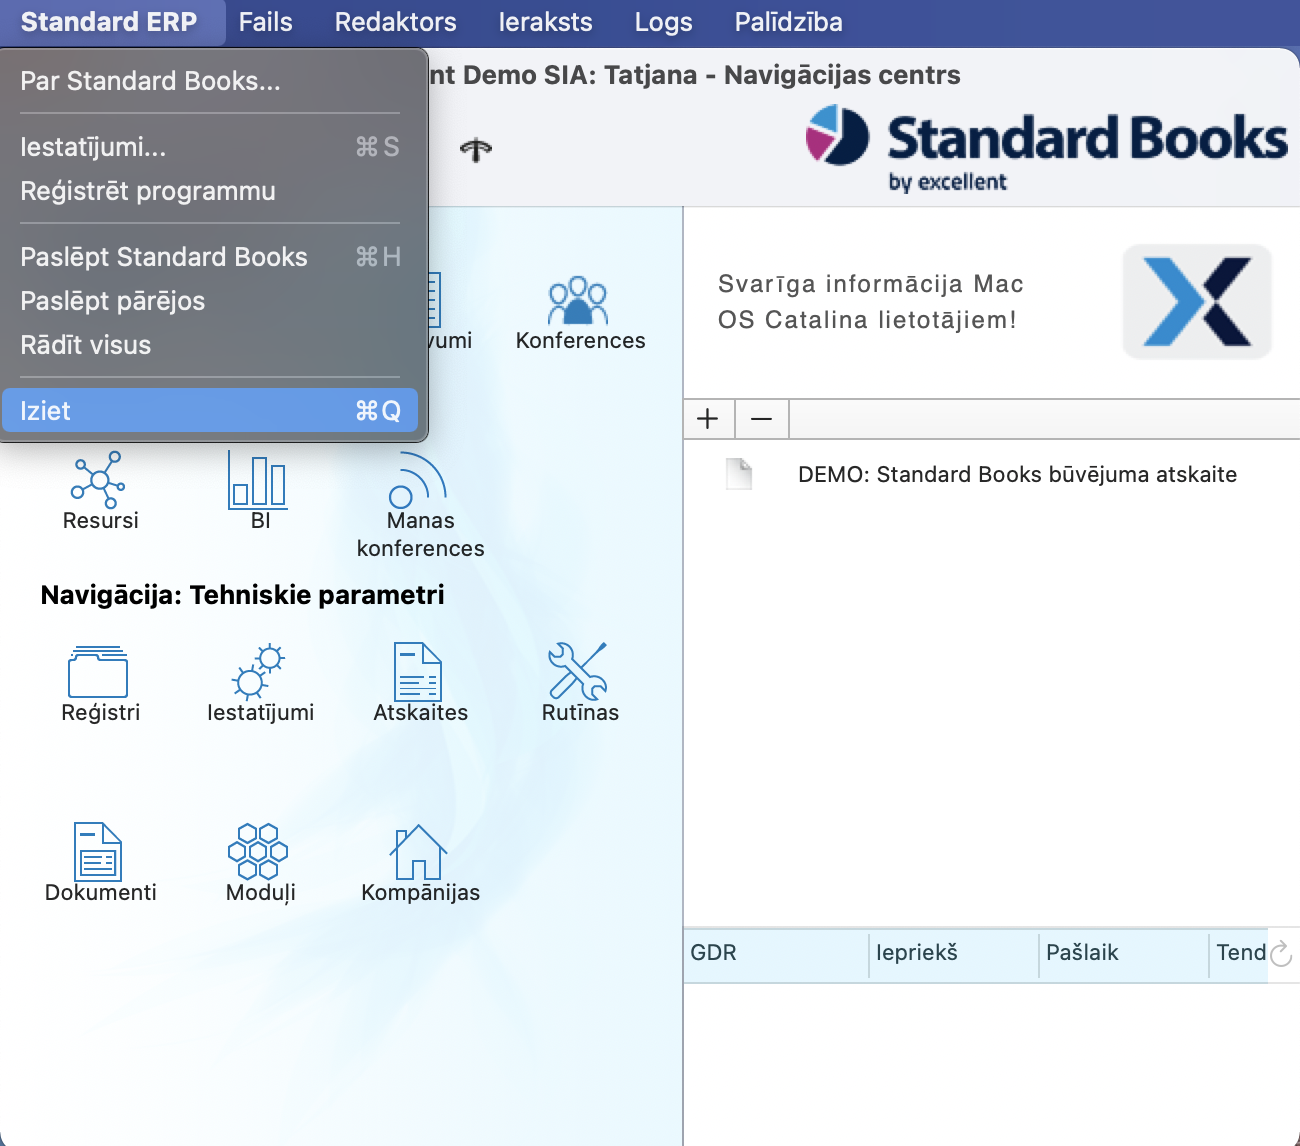
Task: Select Iziet to quit the application
Action: pos(210,411)
